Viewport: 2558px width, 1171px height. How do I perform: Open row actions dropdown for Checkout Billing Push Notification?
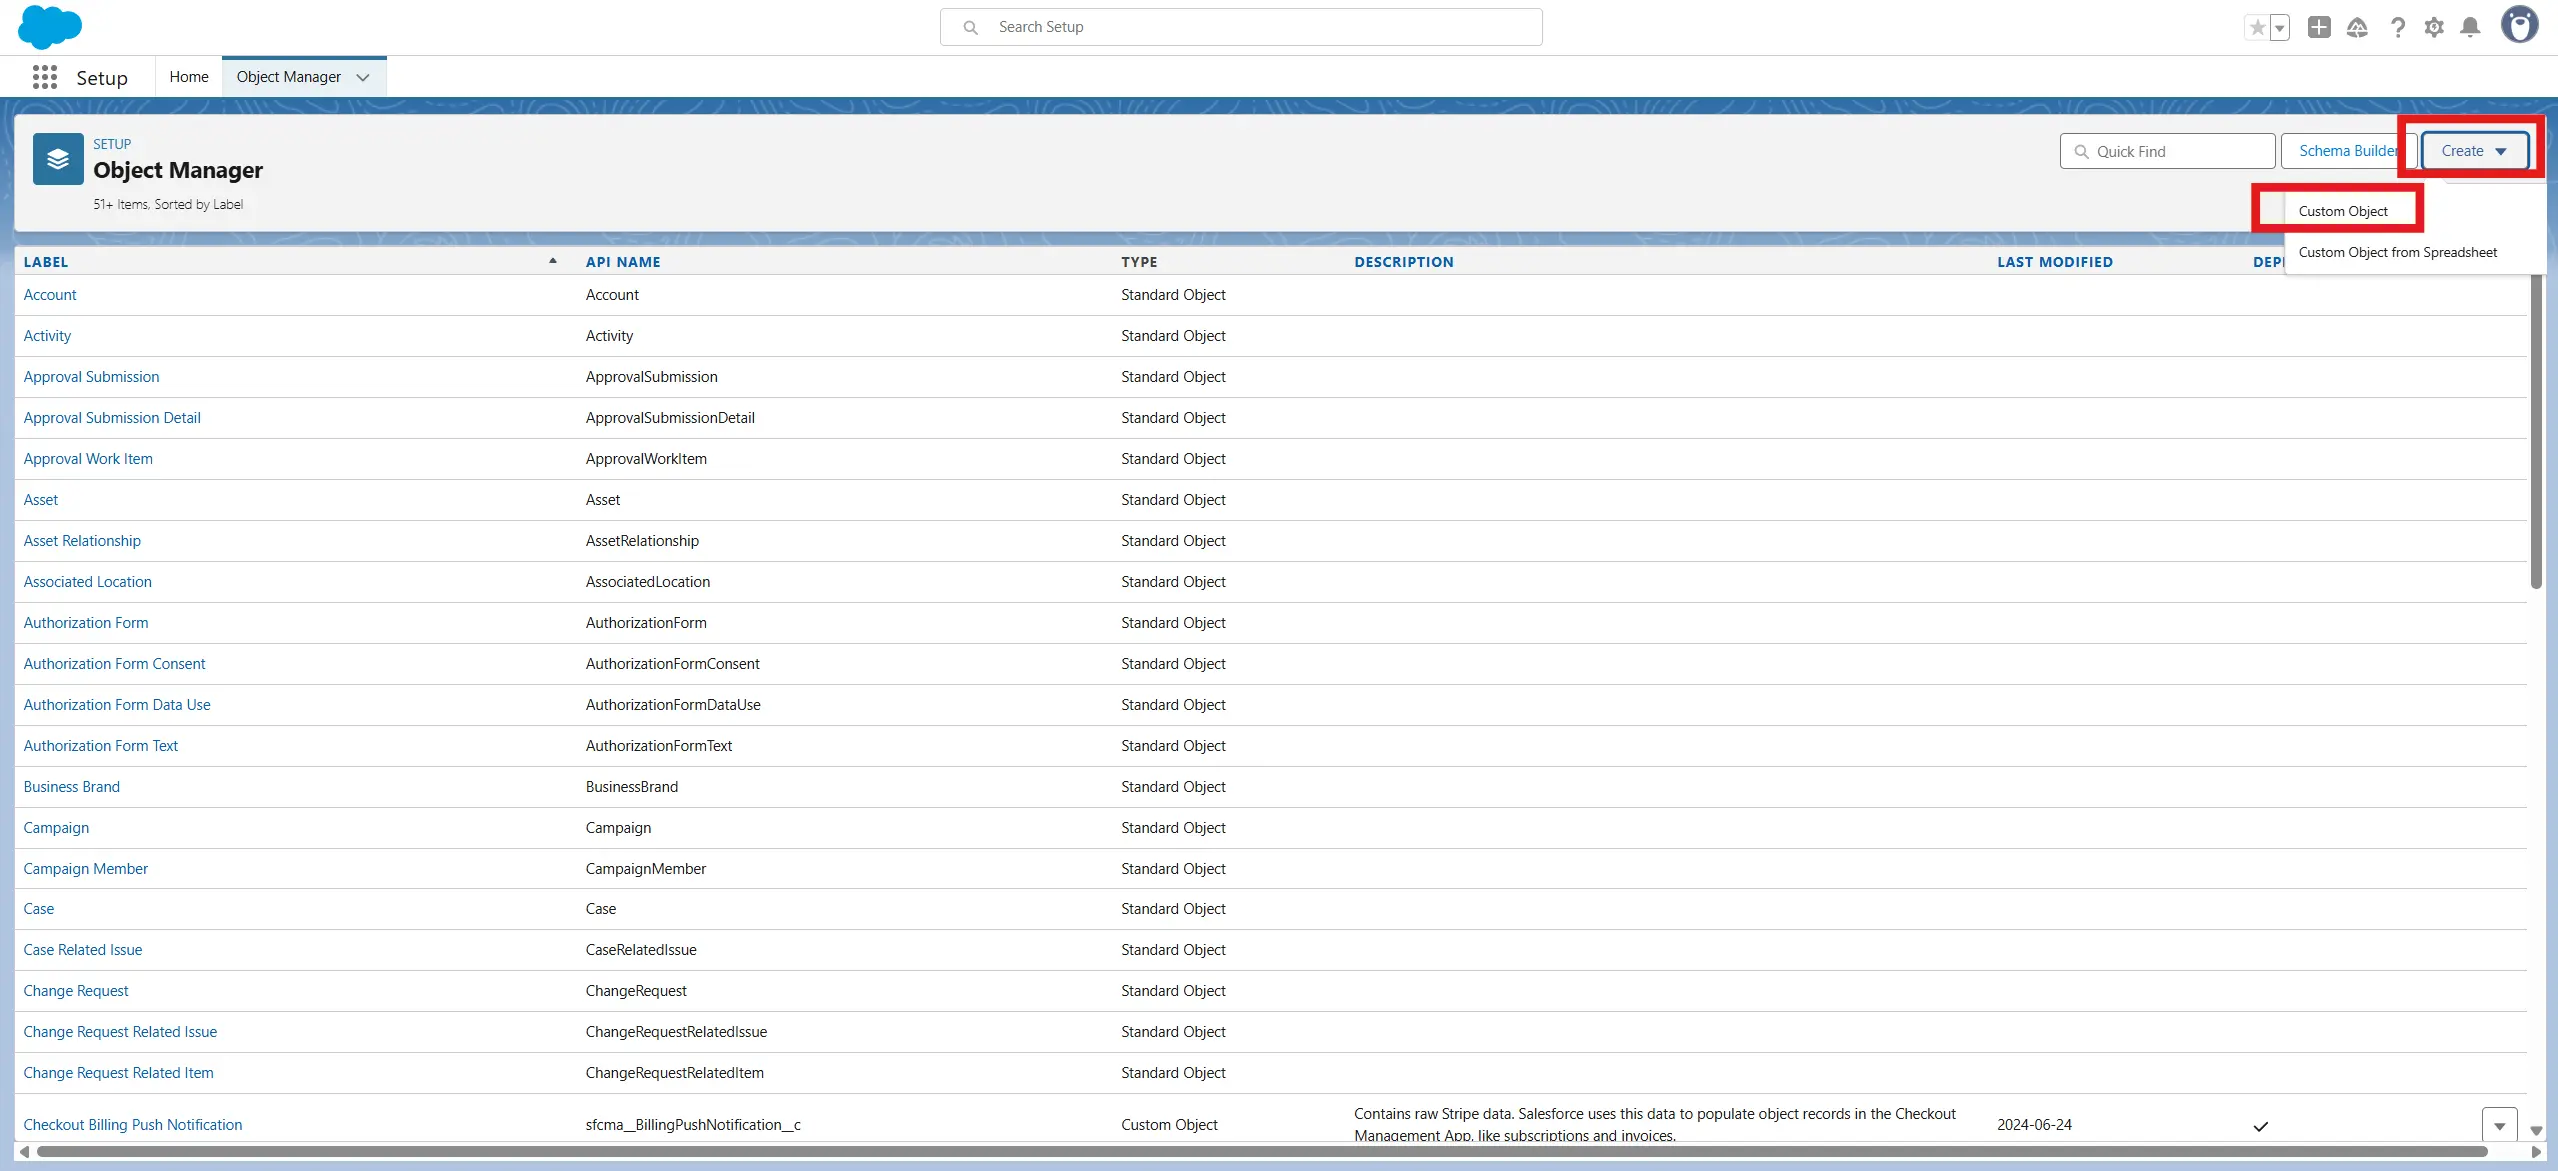click(2499, 1125)
